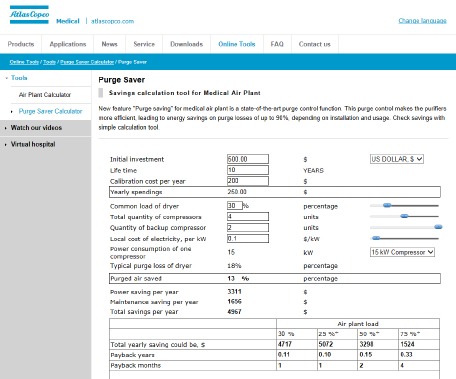The image size is (456, 379).
Task: Open the Products menu
Action: (21, 44)
